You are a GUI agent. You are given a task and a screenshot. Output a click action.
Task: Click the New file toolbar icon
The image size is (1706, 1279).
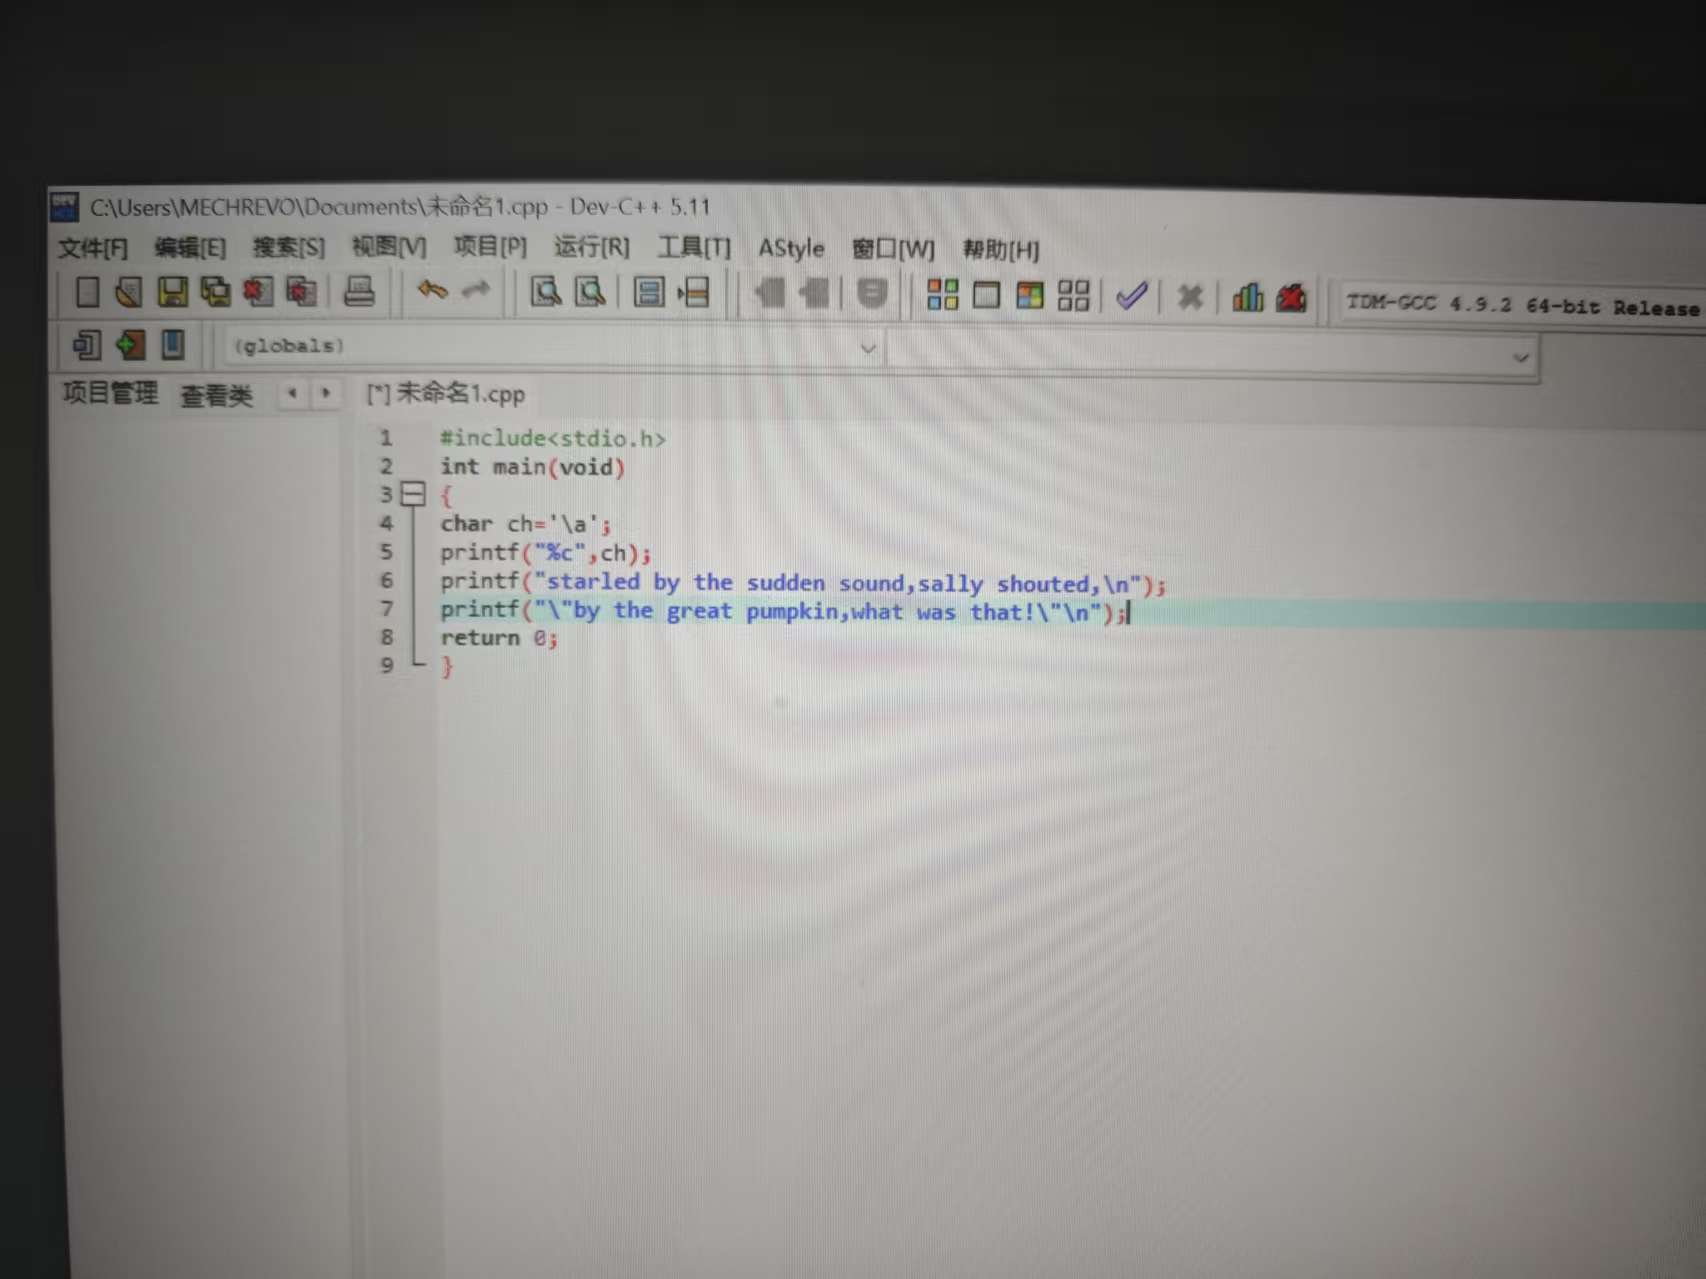point(87,292)
